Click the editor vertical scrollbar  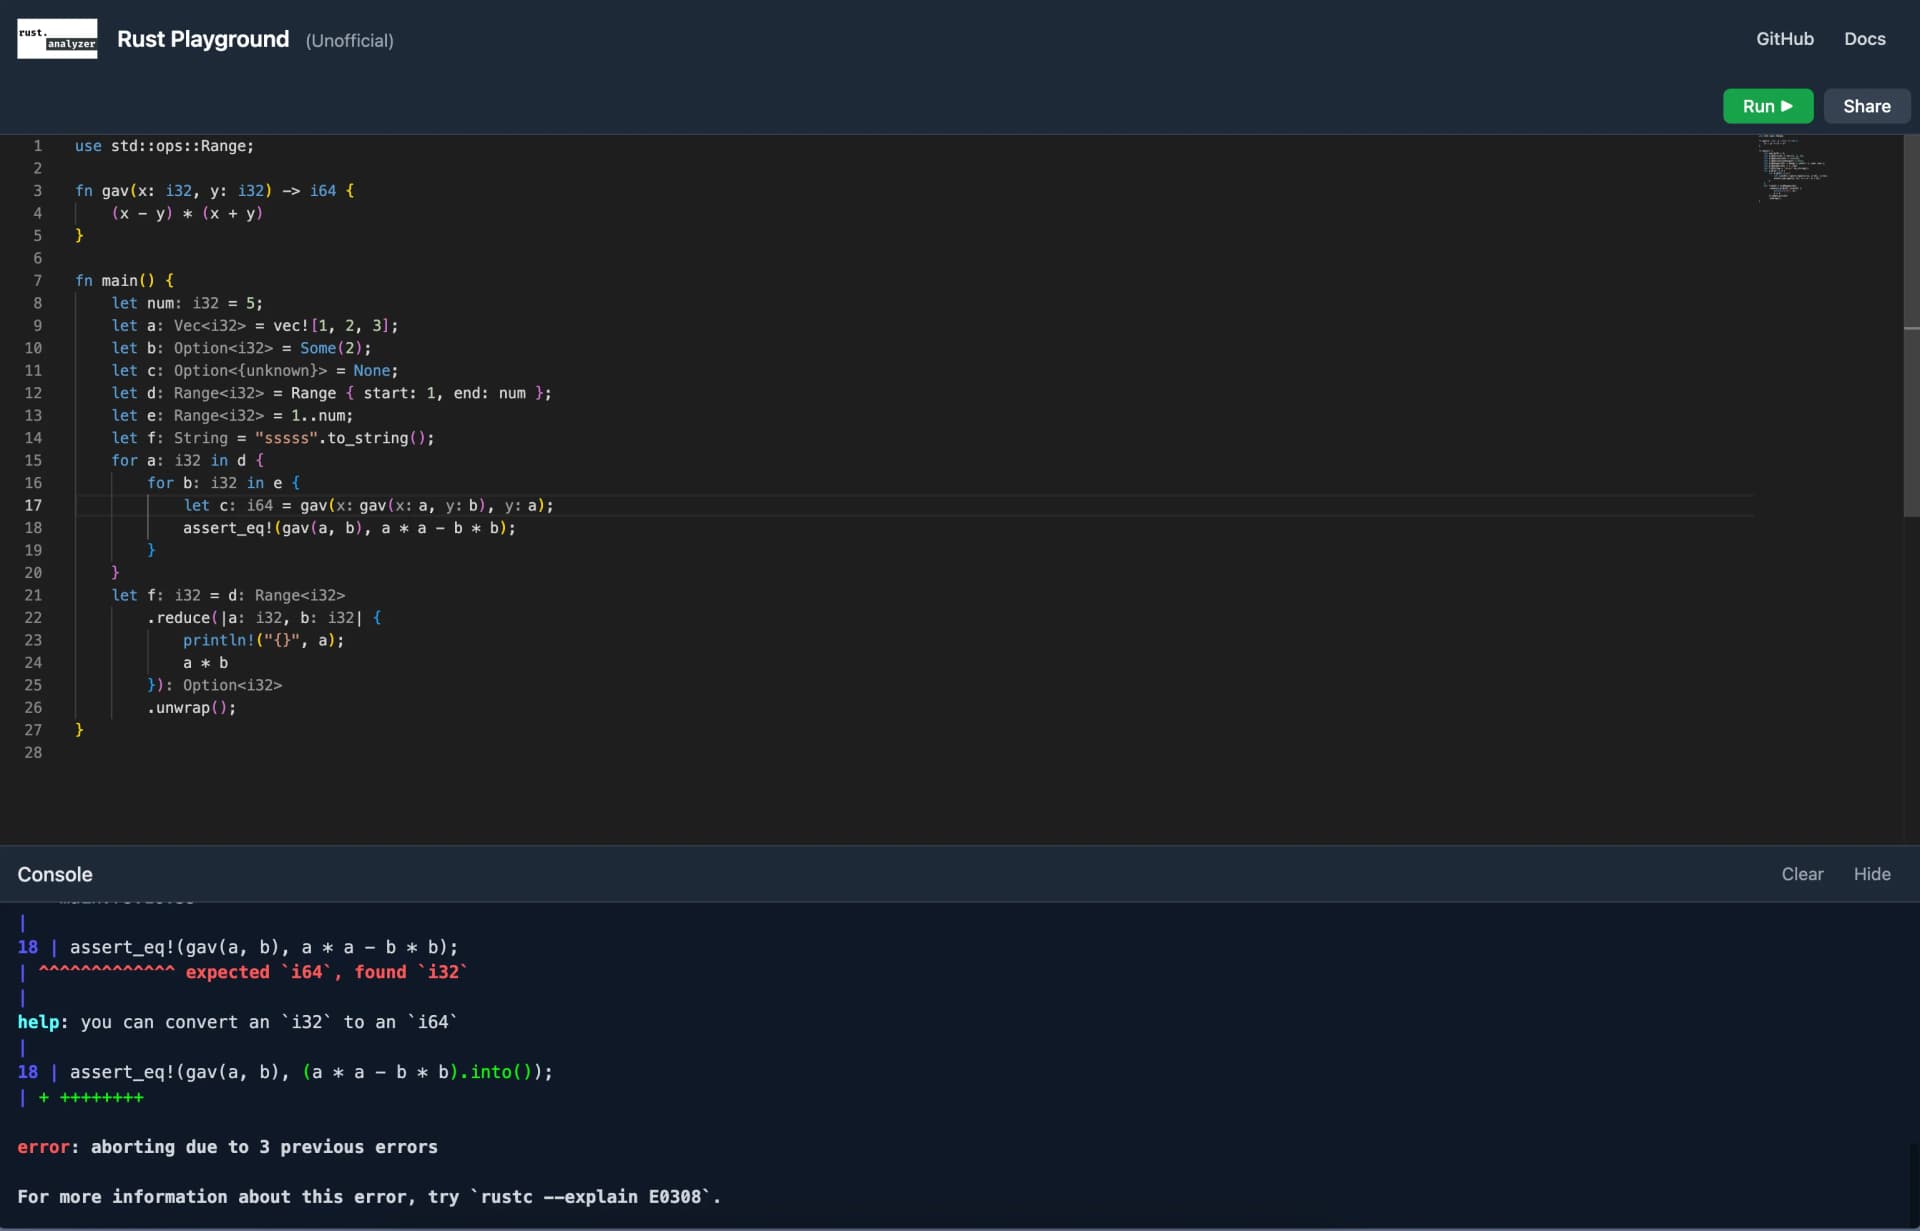1911,325
